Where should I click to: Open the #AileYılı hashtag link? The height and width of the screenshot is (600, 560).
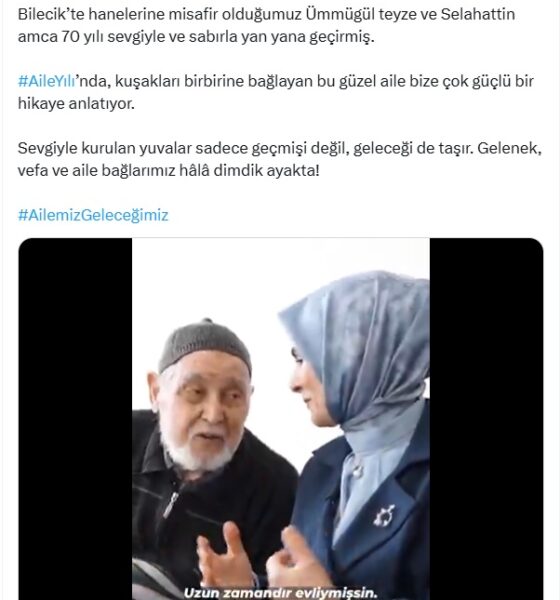(46, 81)
